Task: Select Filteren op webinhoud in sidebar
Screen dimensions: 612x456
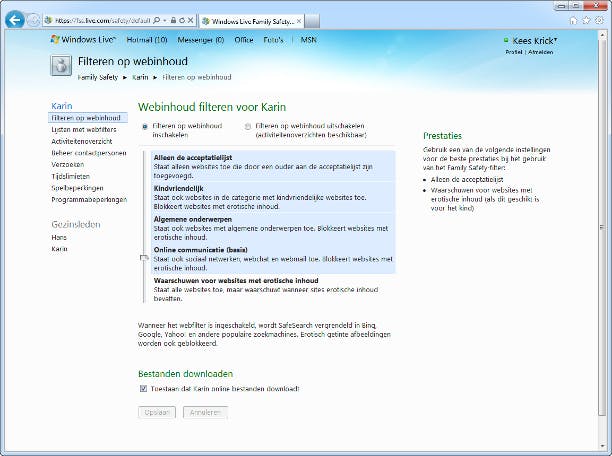Action: (x=88, y=118)
